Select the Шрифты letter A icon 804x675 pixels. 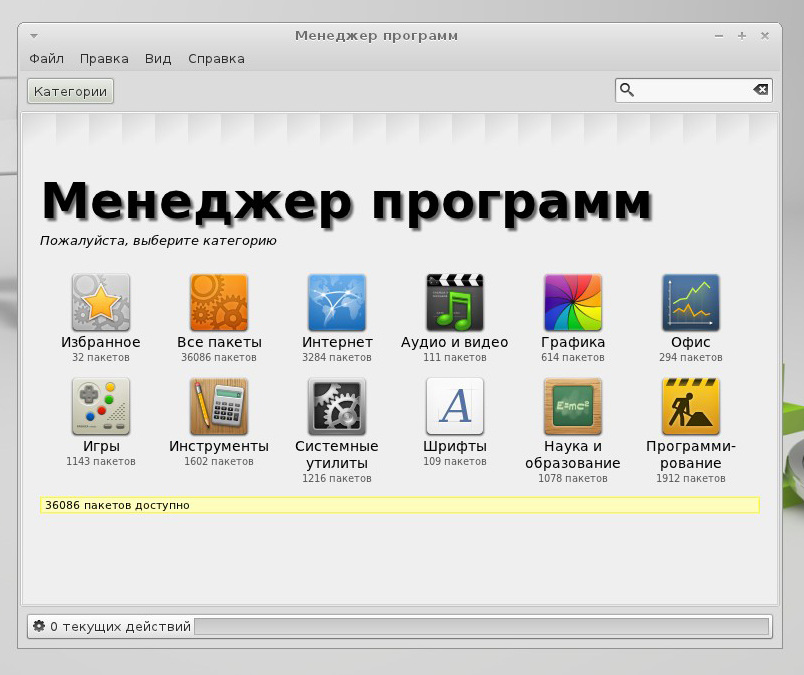pos(455,406)
